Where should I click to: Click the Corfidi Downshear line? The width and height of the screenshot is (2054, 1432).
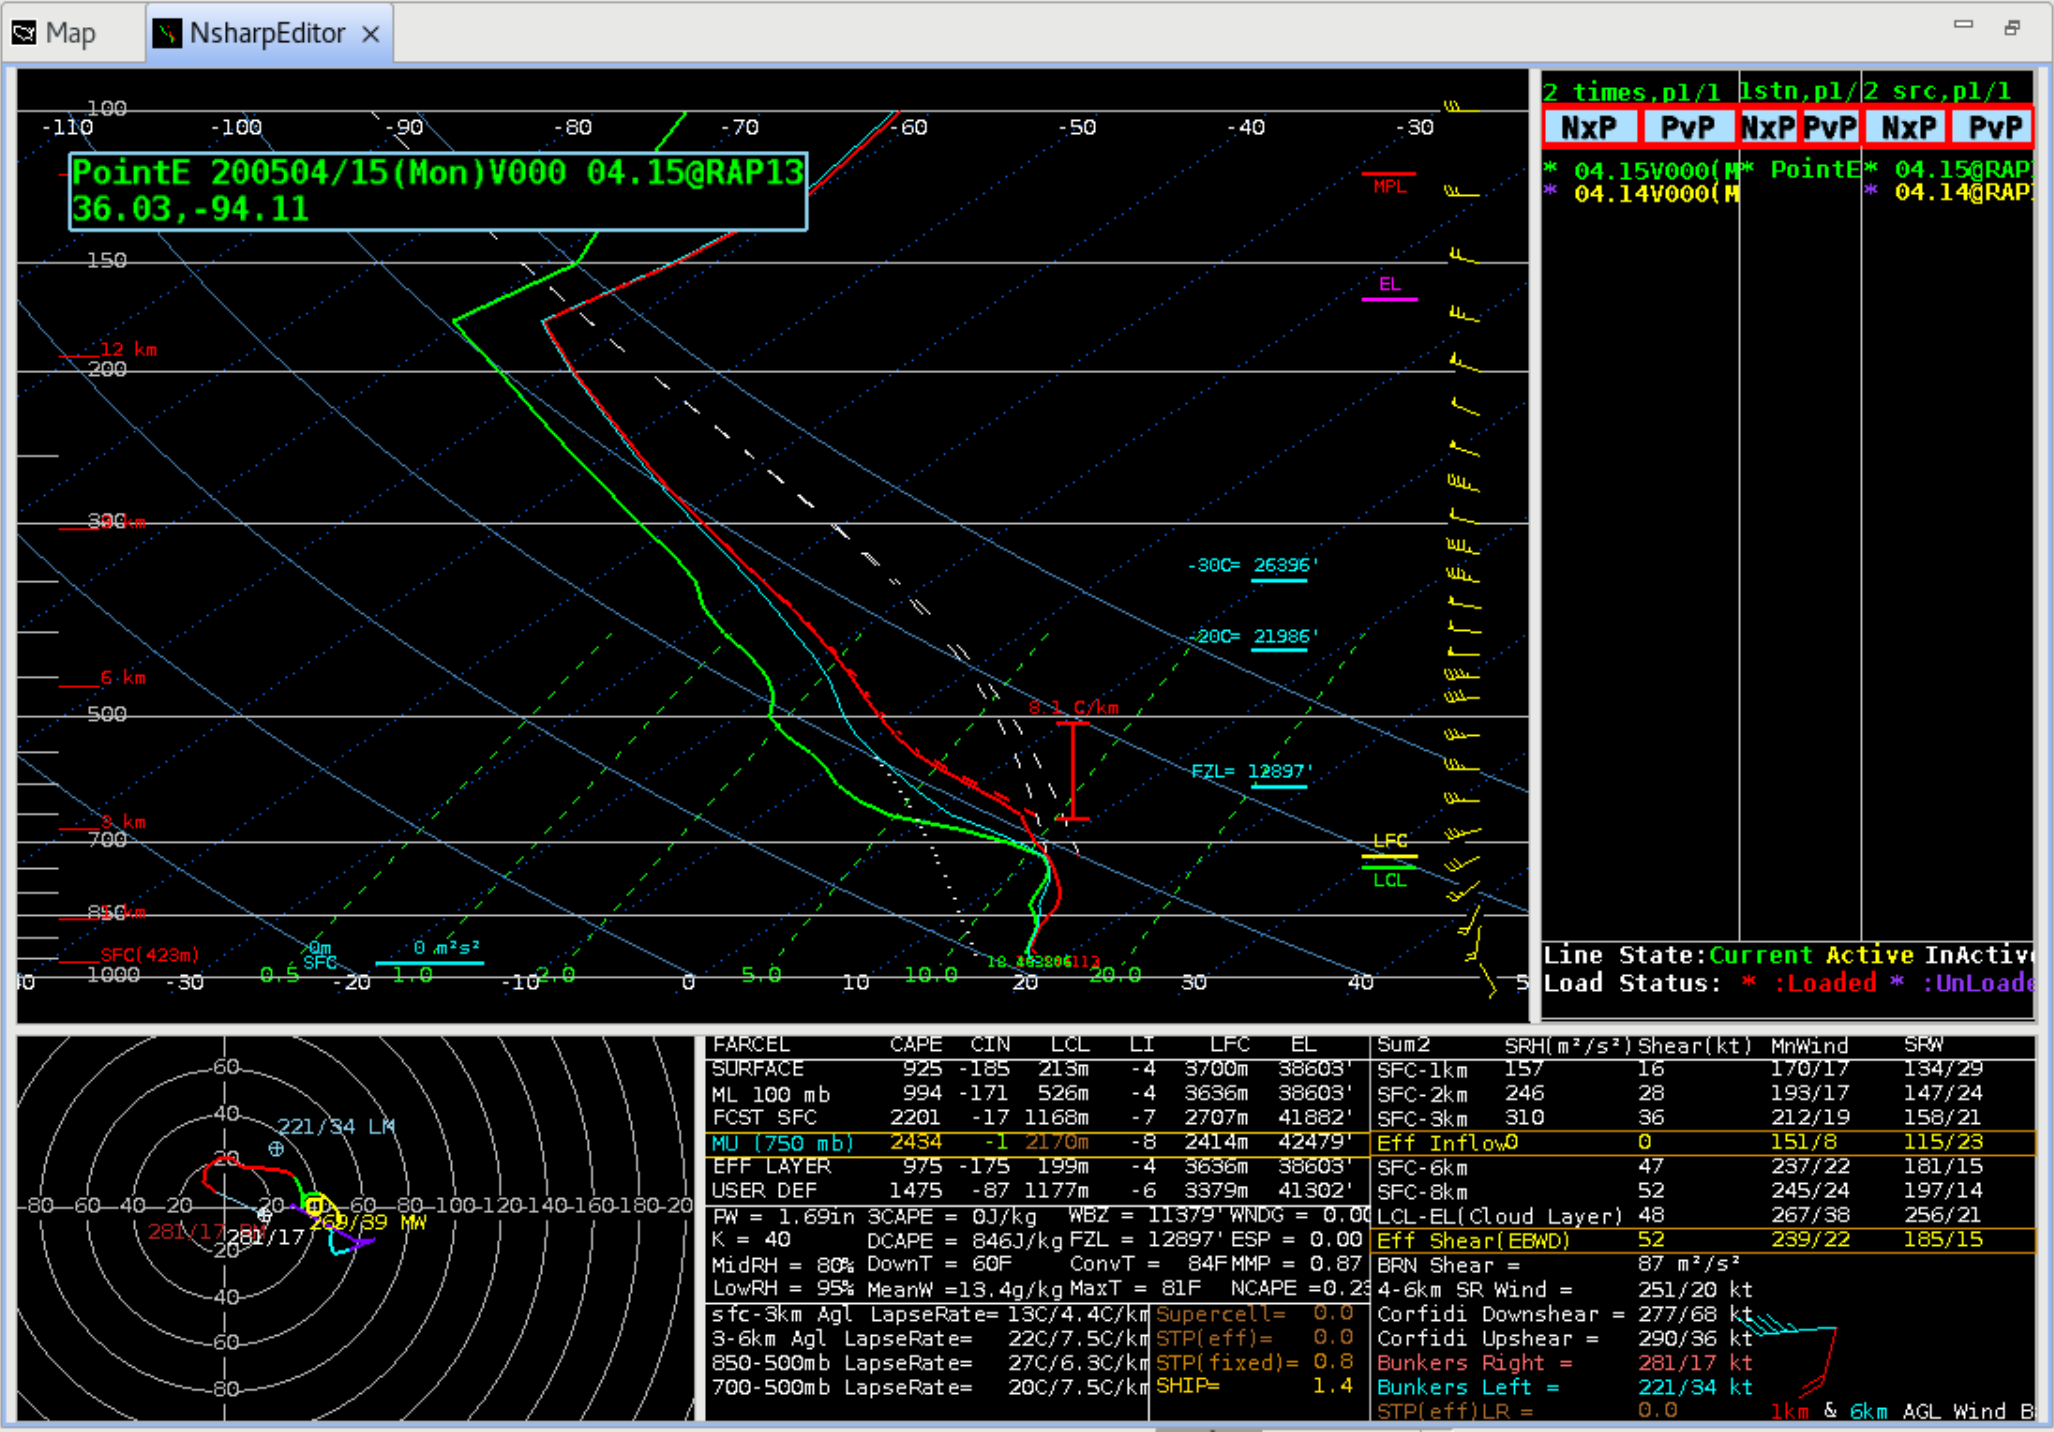point(1565,1314)
